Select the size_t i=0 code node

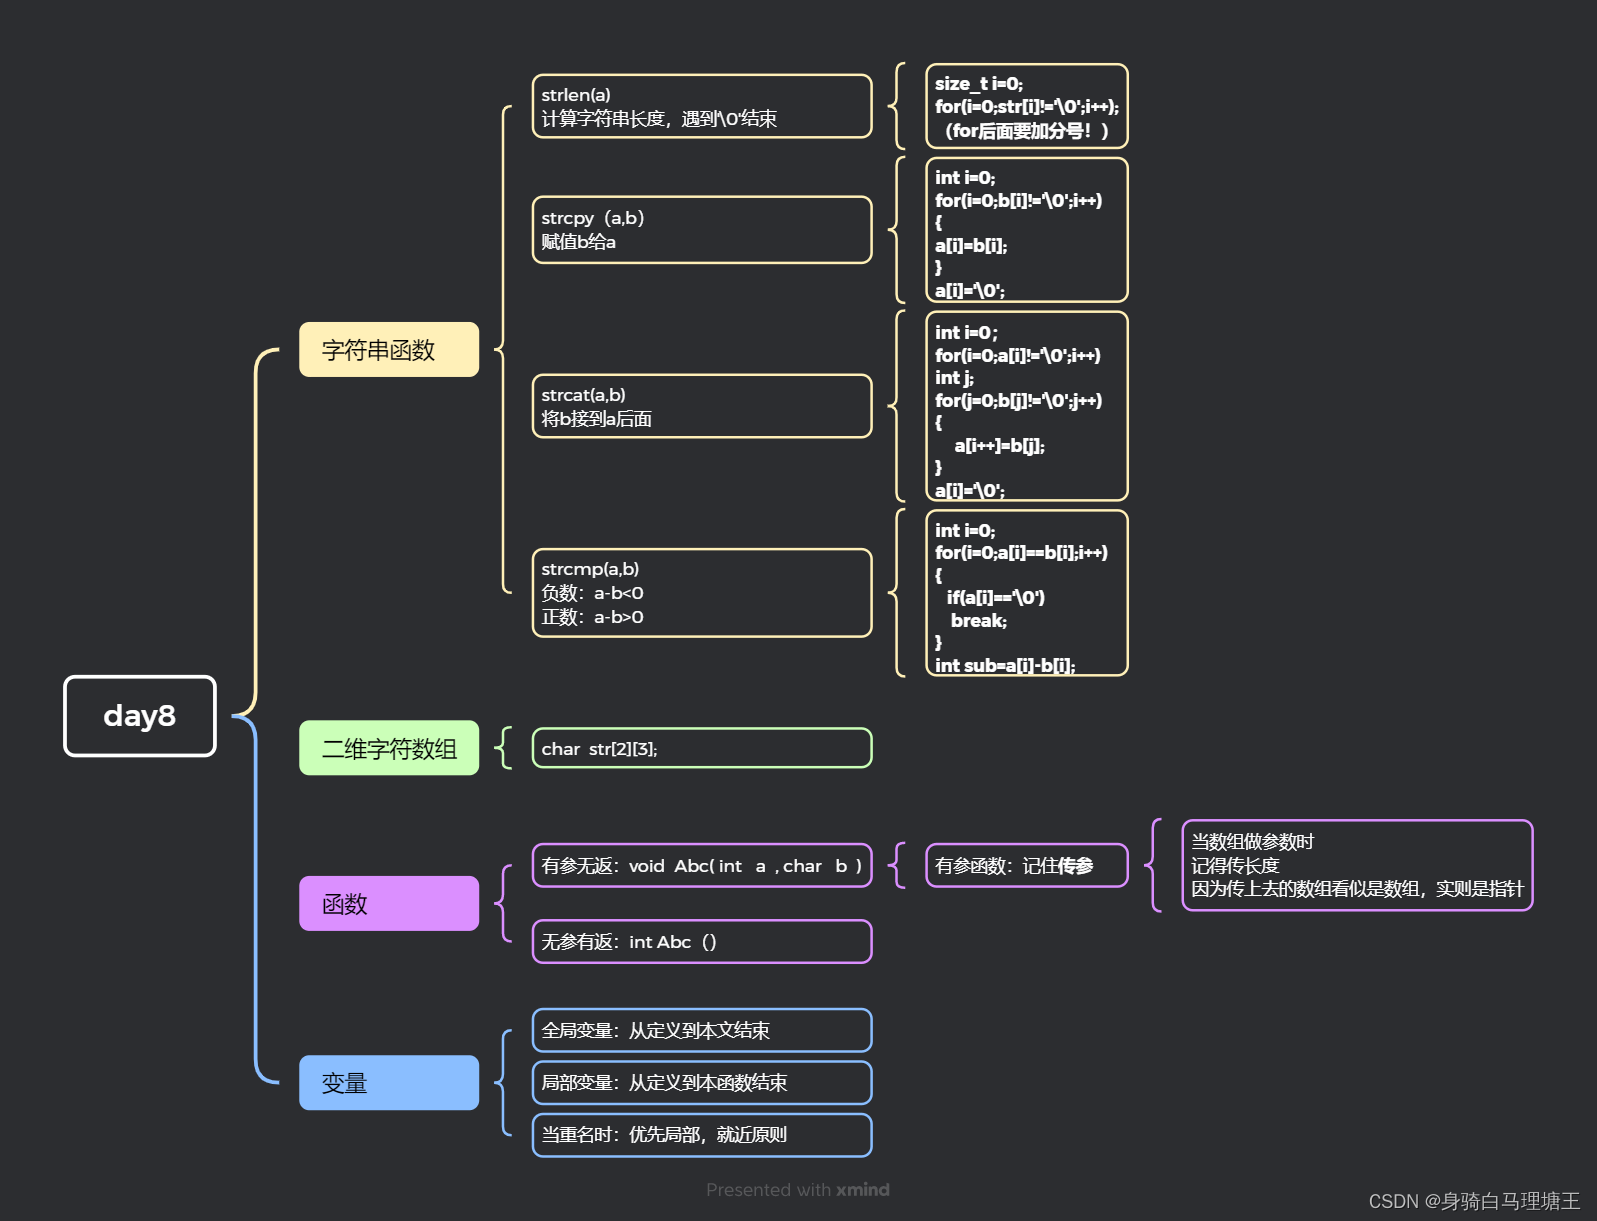[1027, 106]
